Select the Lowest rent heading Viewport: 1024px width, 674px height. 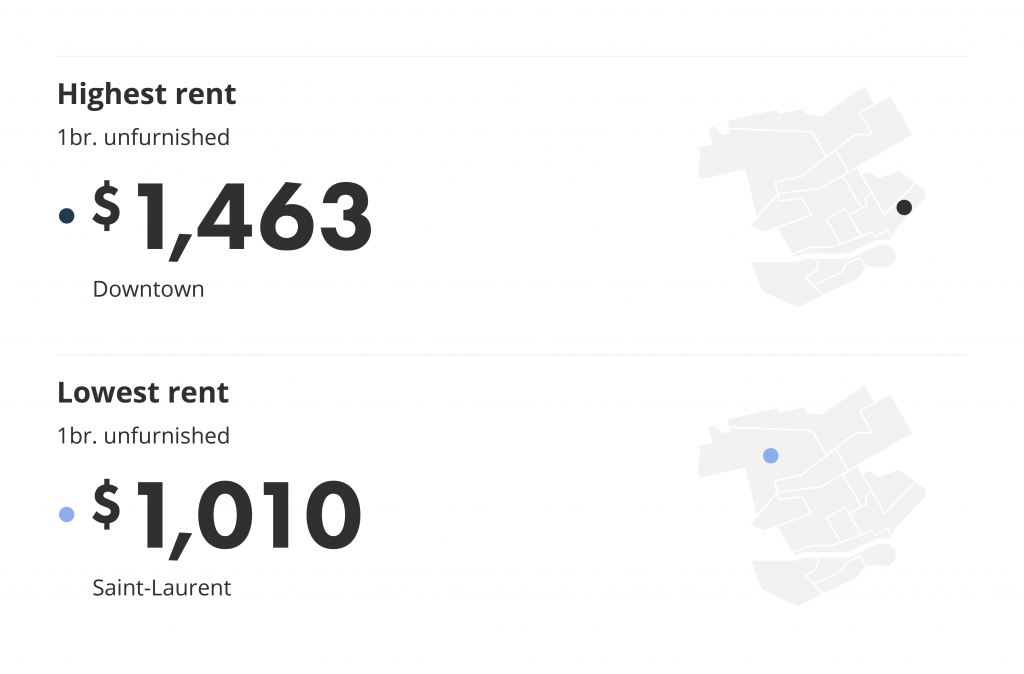point(143,393)
